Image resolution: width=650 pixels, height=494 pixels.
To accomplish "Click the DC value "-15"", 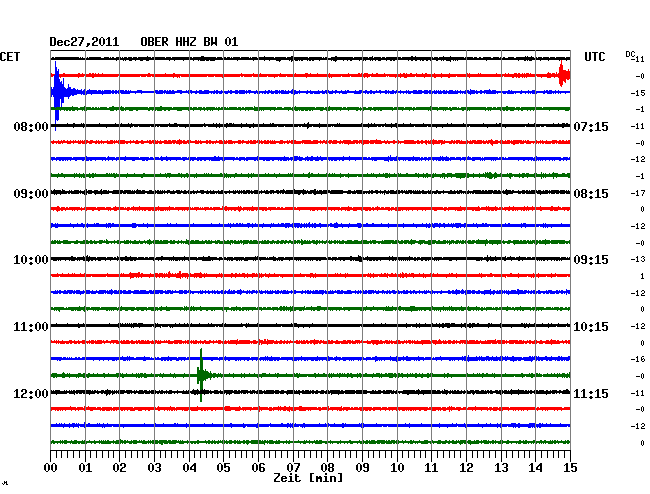I will (x=638, y=93).
